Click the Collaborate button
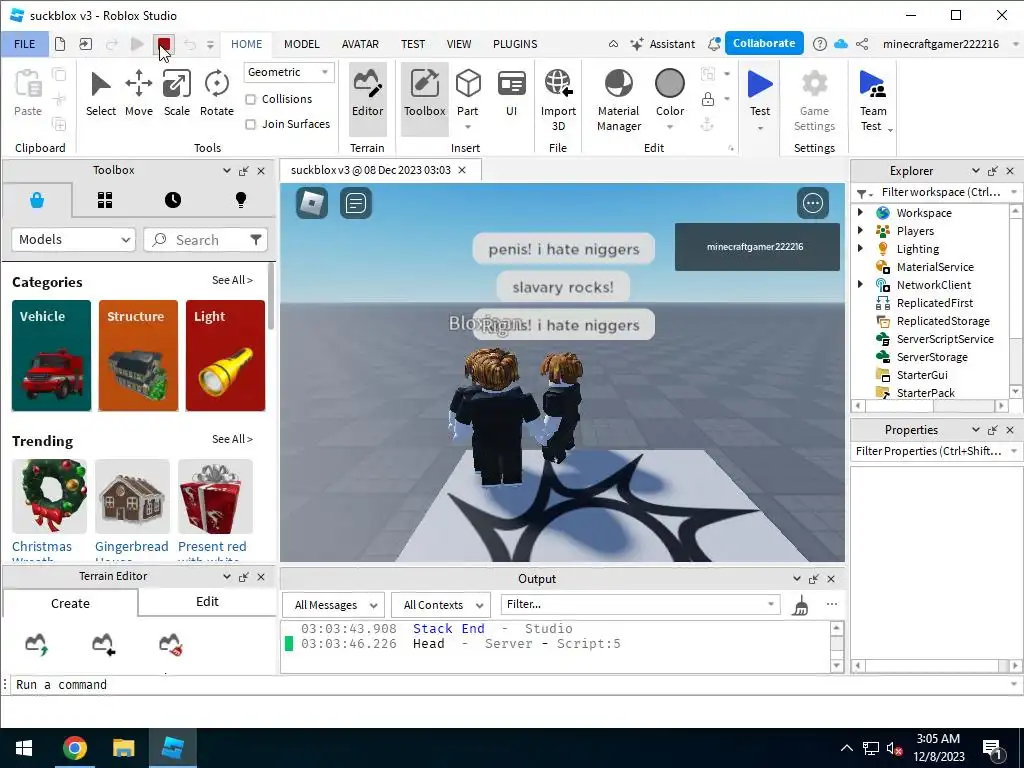Viewport: 1024px width, 768px height. coord(764,43)
